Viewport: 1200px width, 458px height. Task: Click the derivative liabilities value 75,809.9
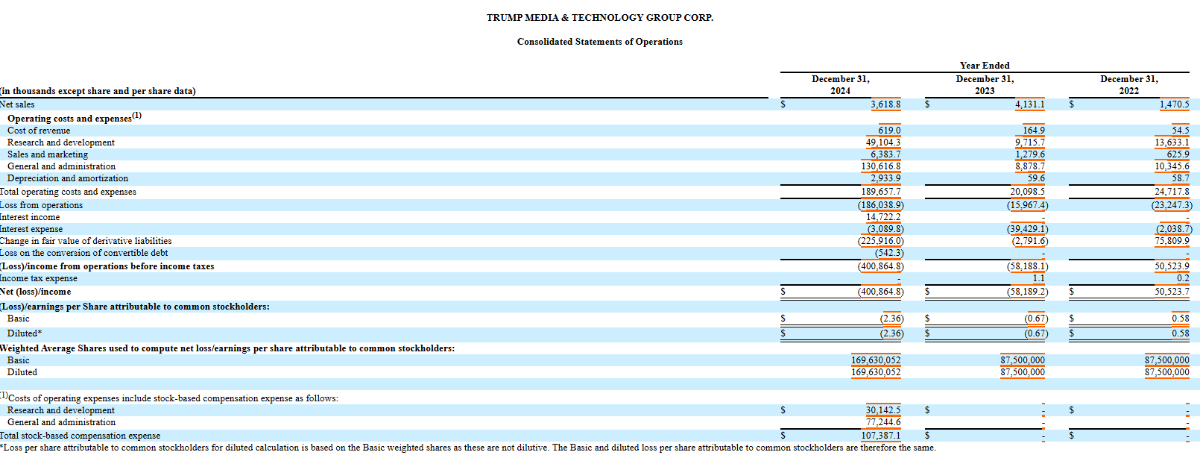pyautogui.click(x=1171, y=240)
